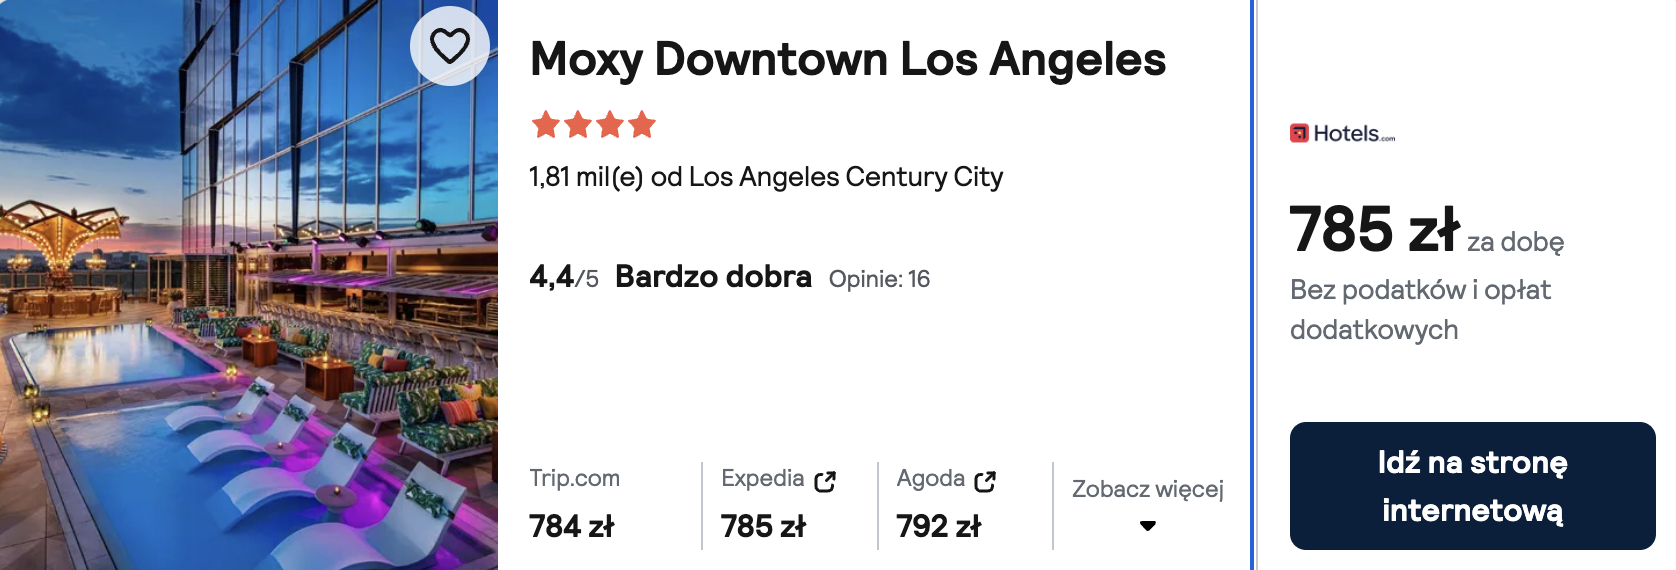Open the Opinie: 16 reviews

tap(879, 279)
